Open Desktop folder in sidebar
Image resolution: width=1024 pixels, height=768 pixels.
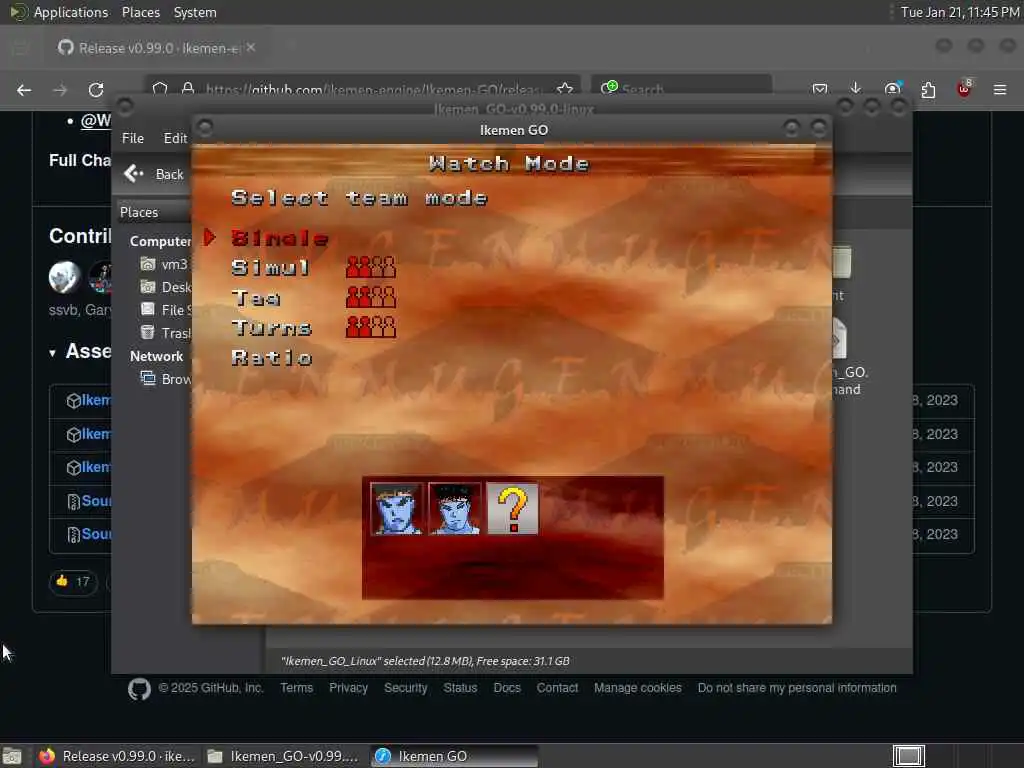165,287
